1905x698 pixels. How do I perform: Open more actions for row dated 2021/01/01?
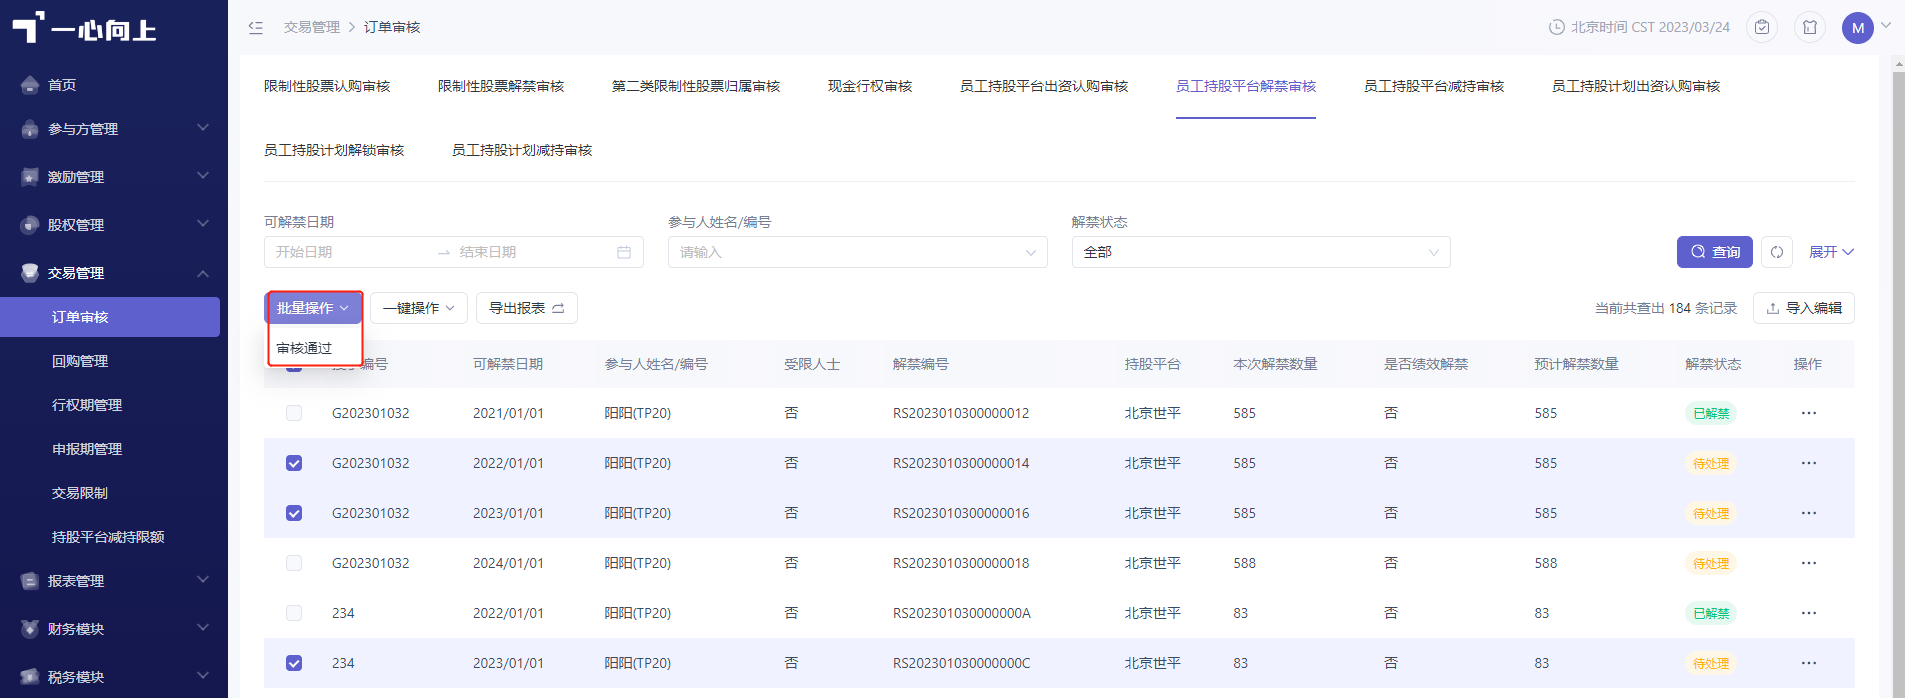pos(1809,413)
